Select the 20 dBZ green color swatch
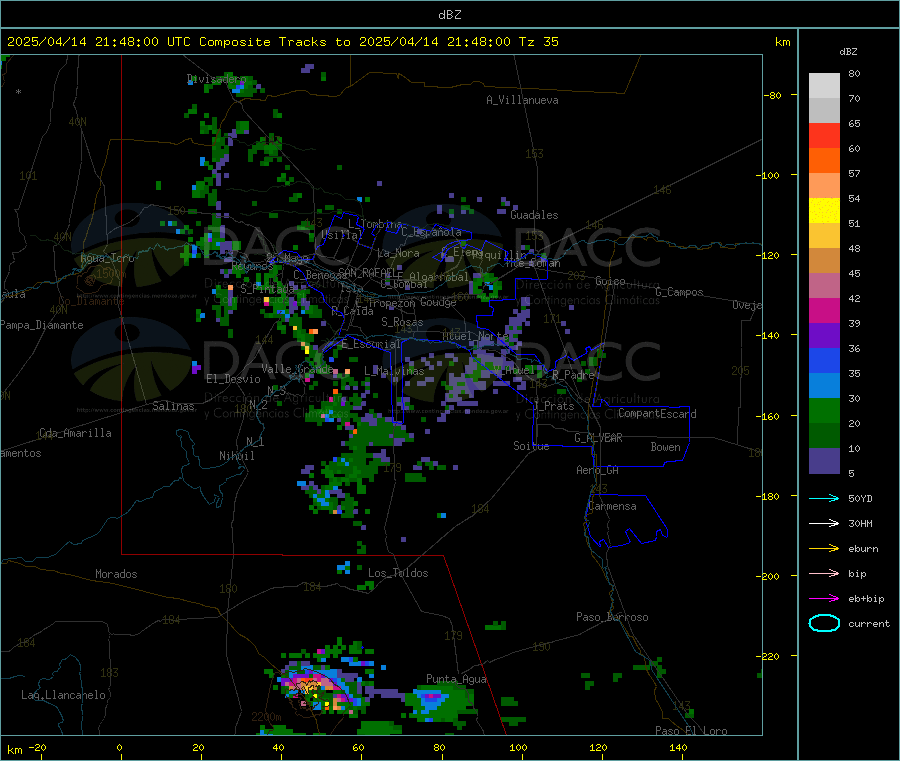 [824, 410]
